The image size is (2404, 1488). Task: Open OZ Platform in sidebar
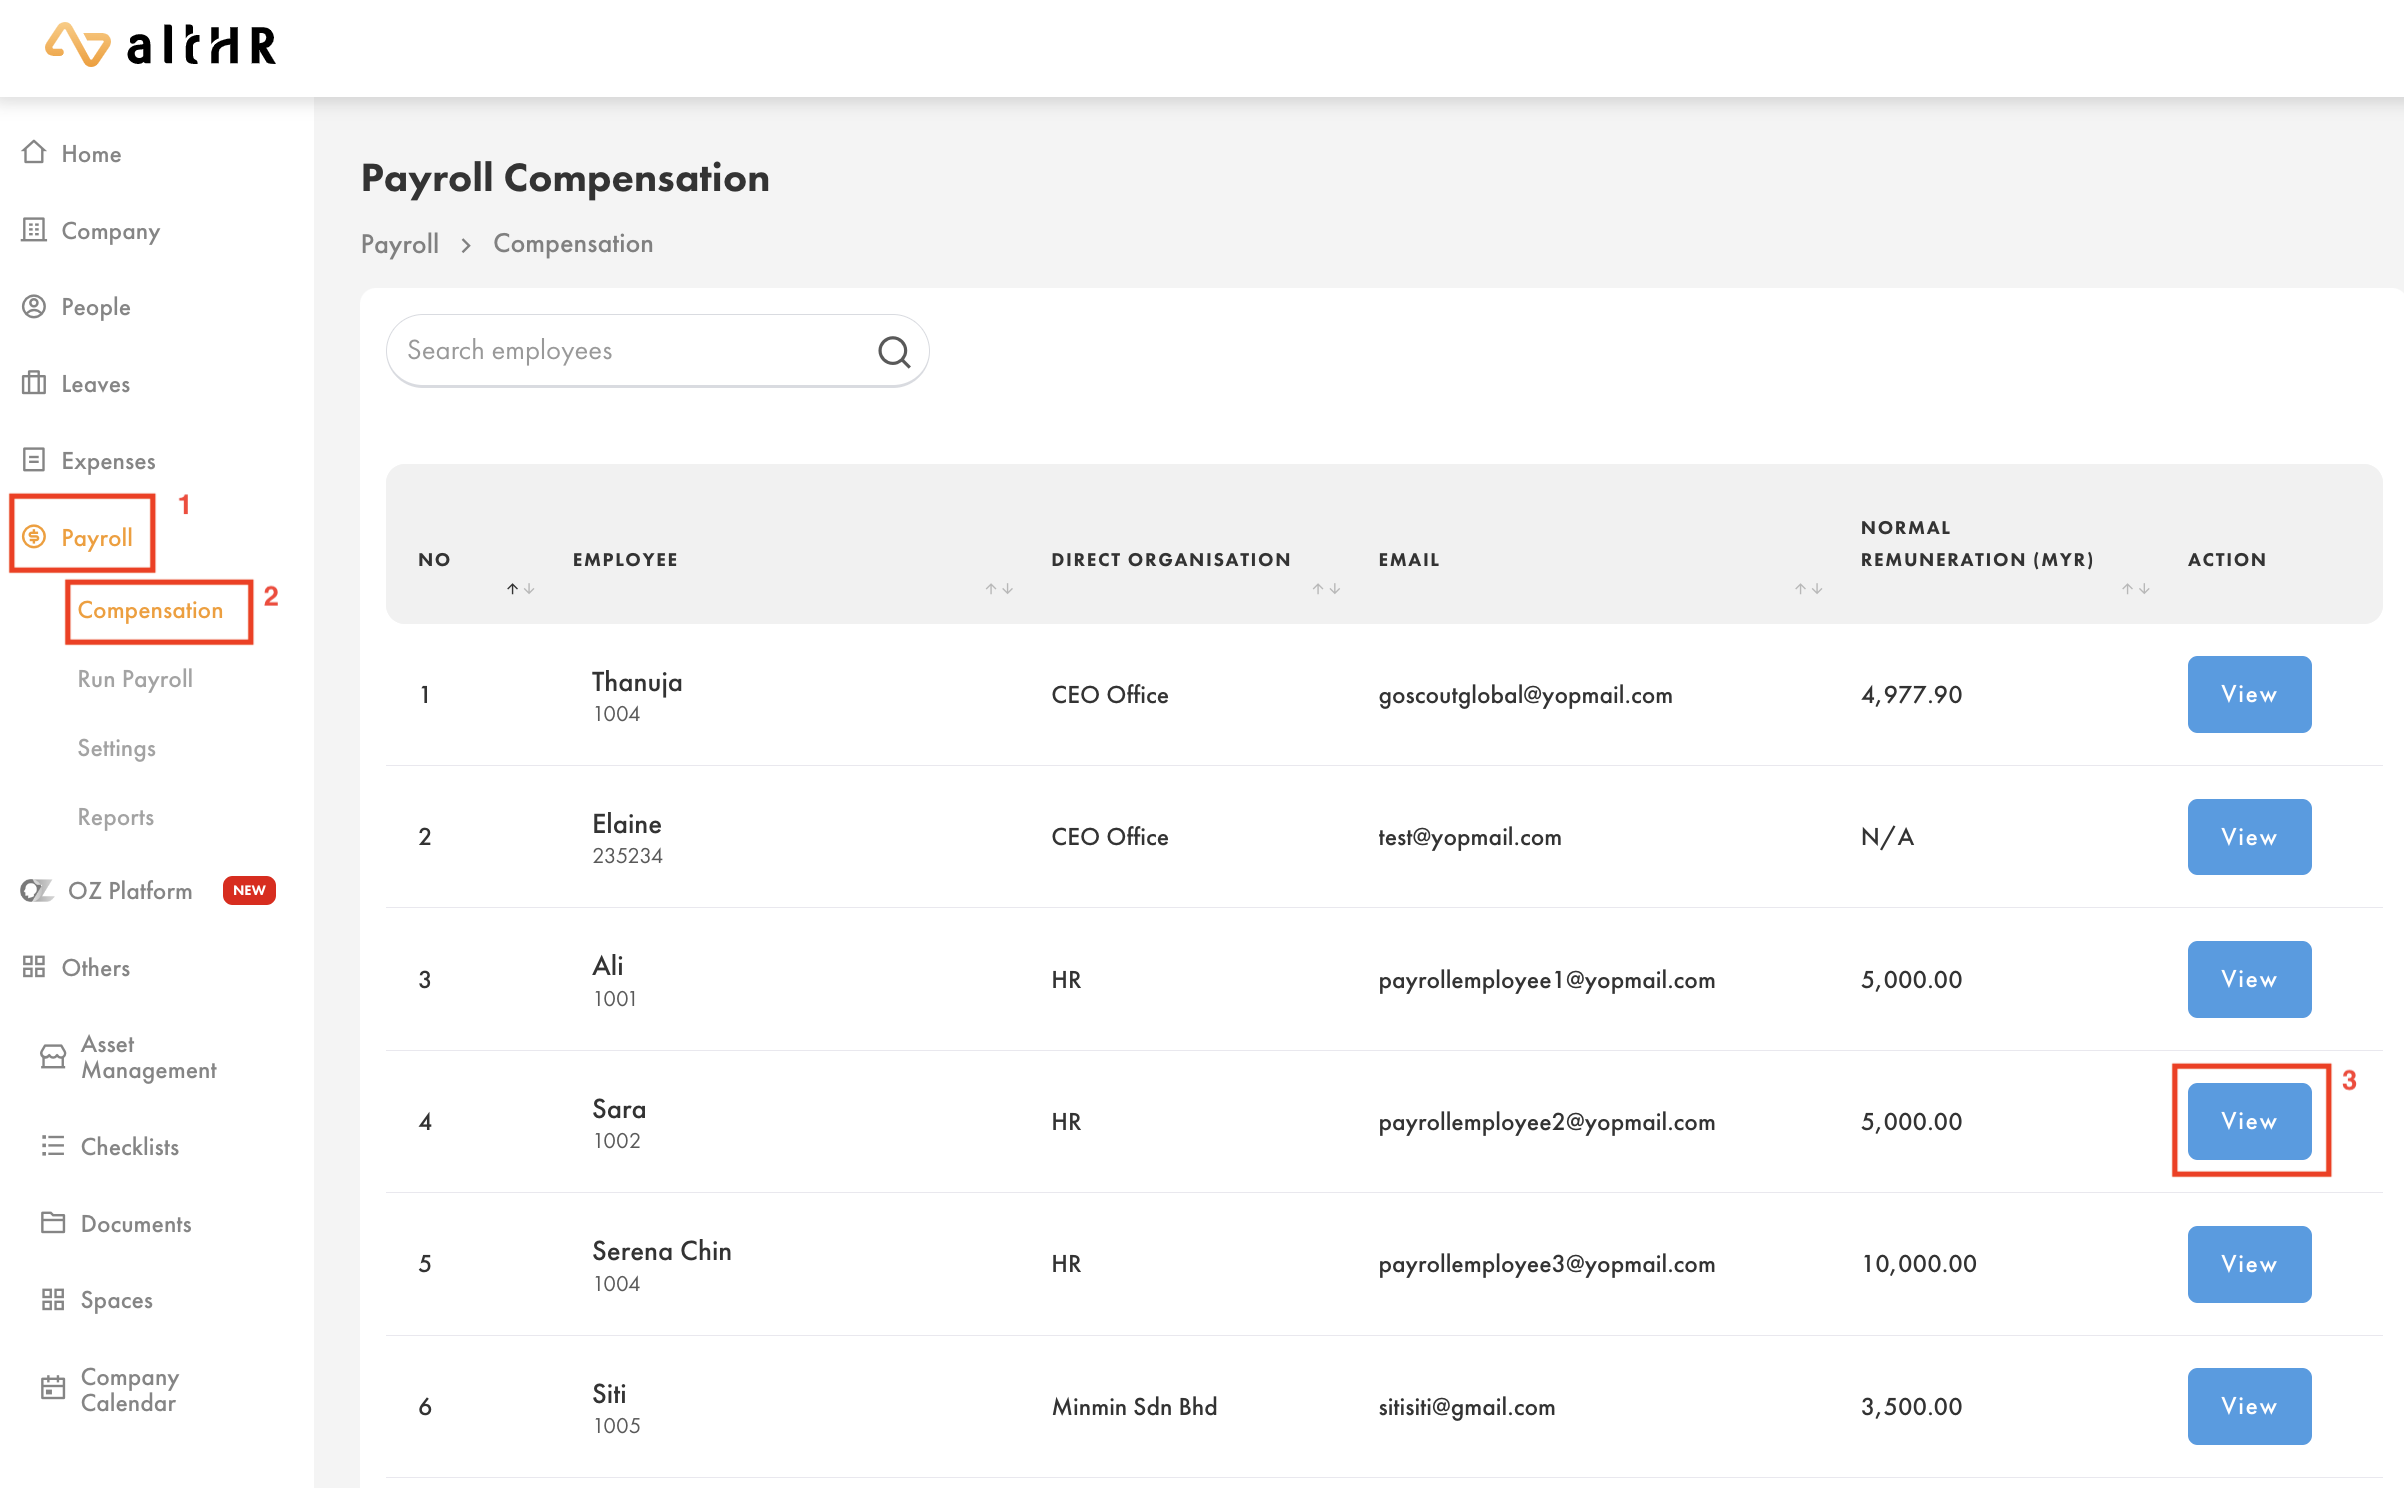(x=129, y=890)
